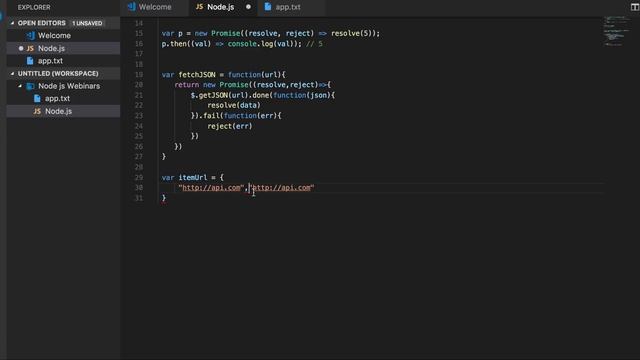Click on reject(err) in line 24

[230, 126]
